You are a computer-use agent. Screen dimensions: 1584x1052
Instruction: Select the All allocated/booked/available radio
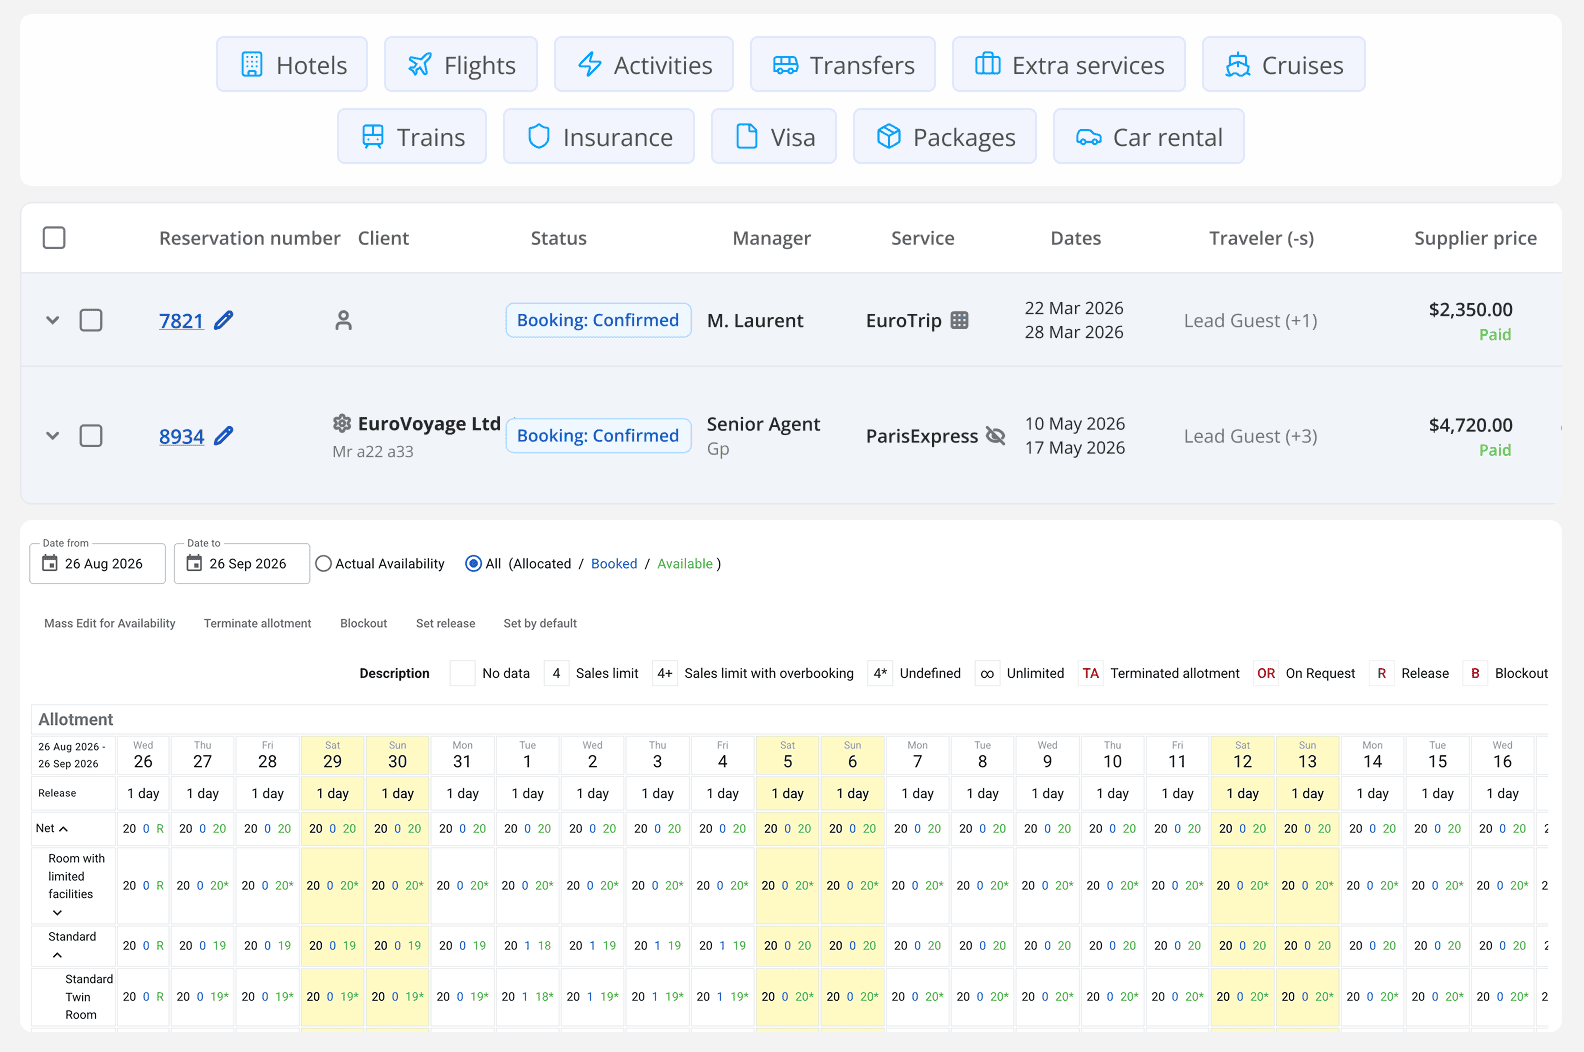click(474, 564)
